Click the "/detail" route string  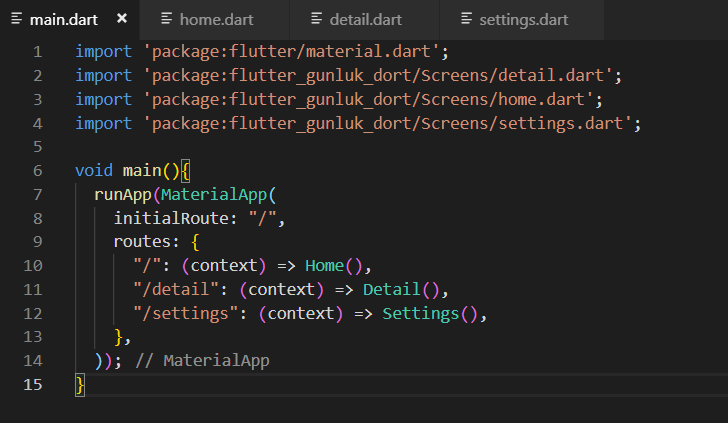tap(176, 290)
